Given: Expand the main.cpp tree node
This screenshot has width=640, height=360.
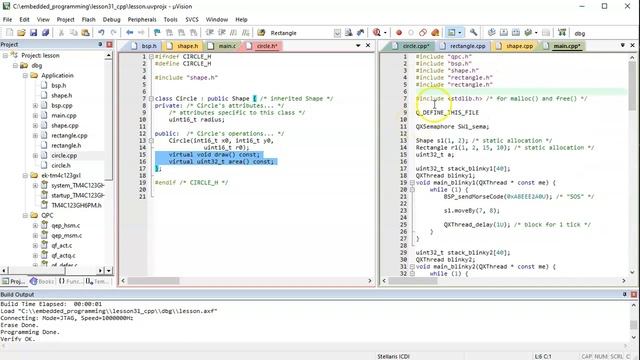Looking at the screenshot, I should (36, 116).
